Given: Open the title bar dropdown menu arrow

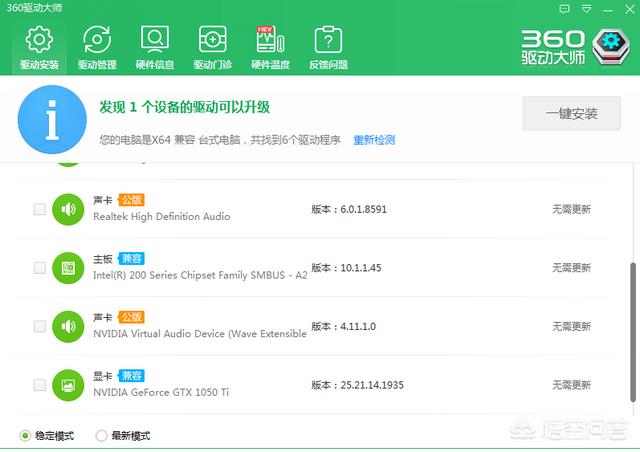Looking at the screenshot, I should click(x=587, y=9).
